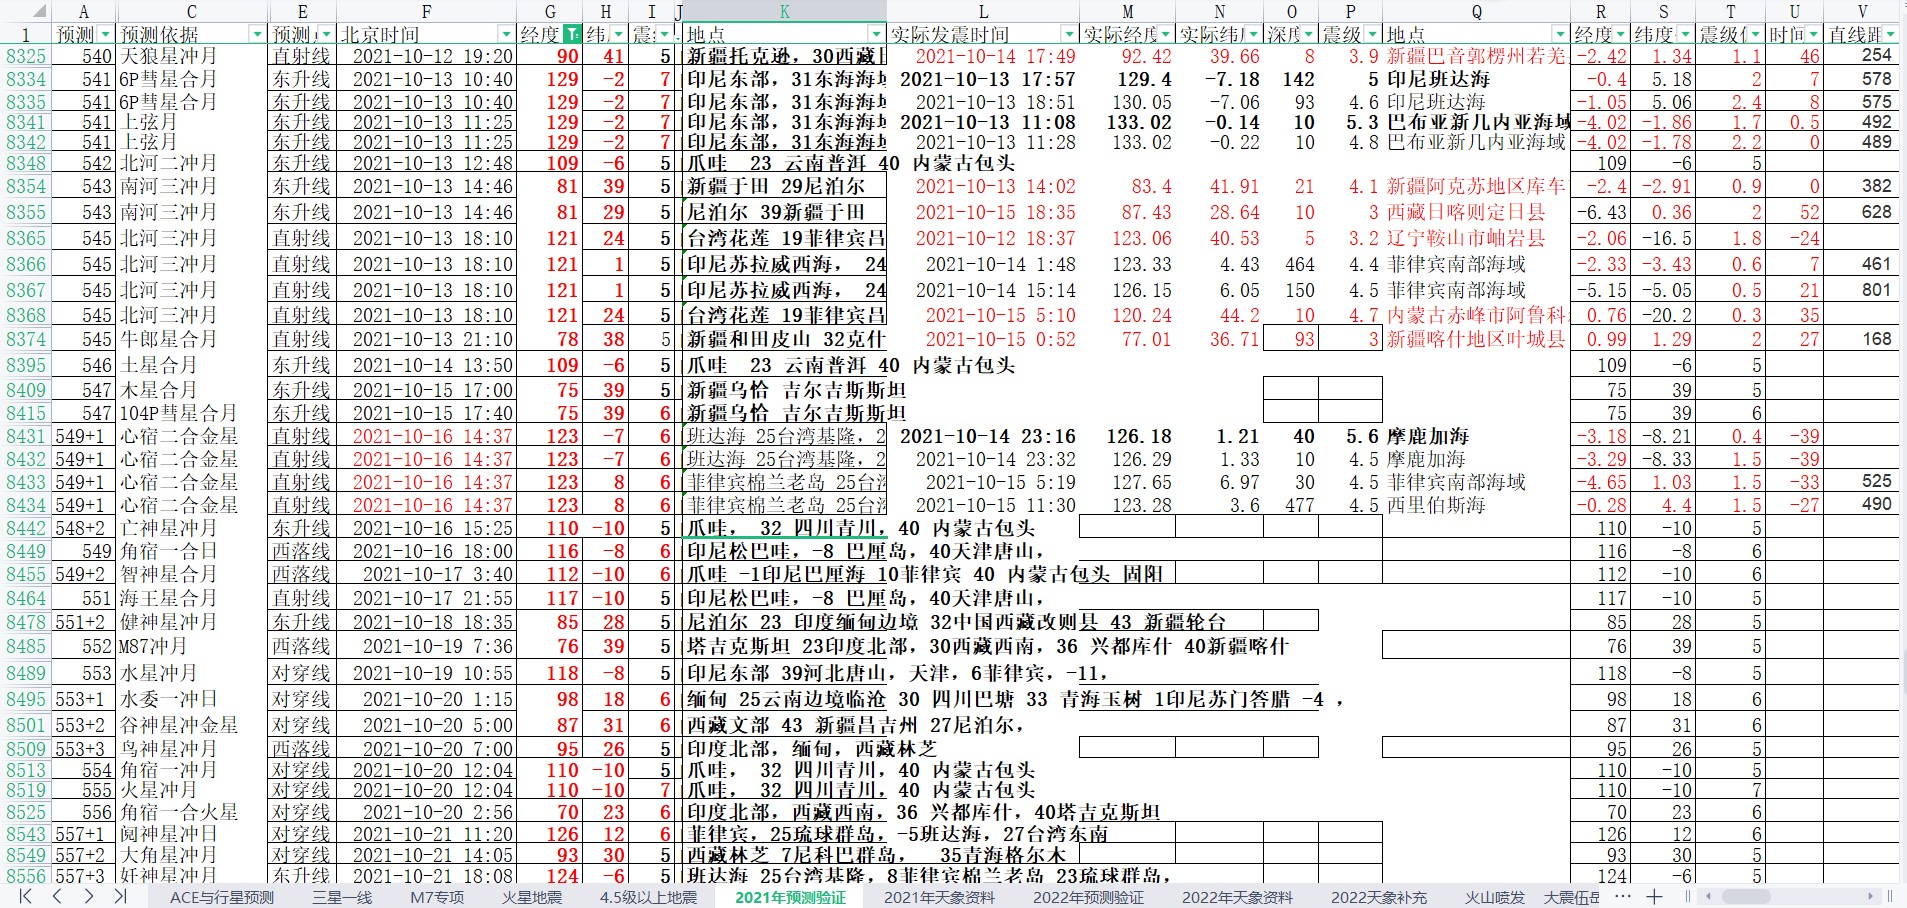The width and height of the screenshot is (1907, 908).
Task: Open the filter dropdown for 直线距 column V
Action: pyautogui.click(x=1889, y=35)
